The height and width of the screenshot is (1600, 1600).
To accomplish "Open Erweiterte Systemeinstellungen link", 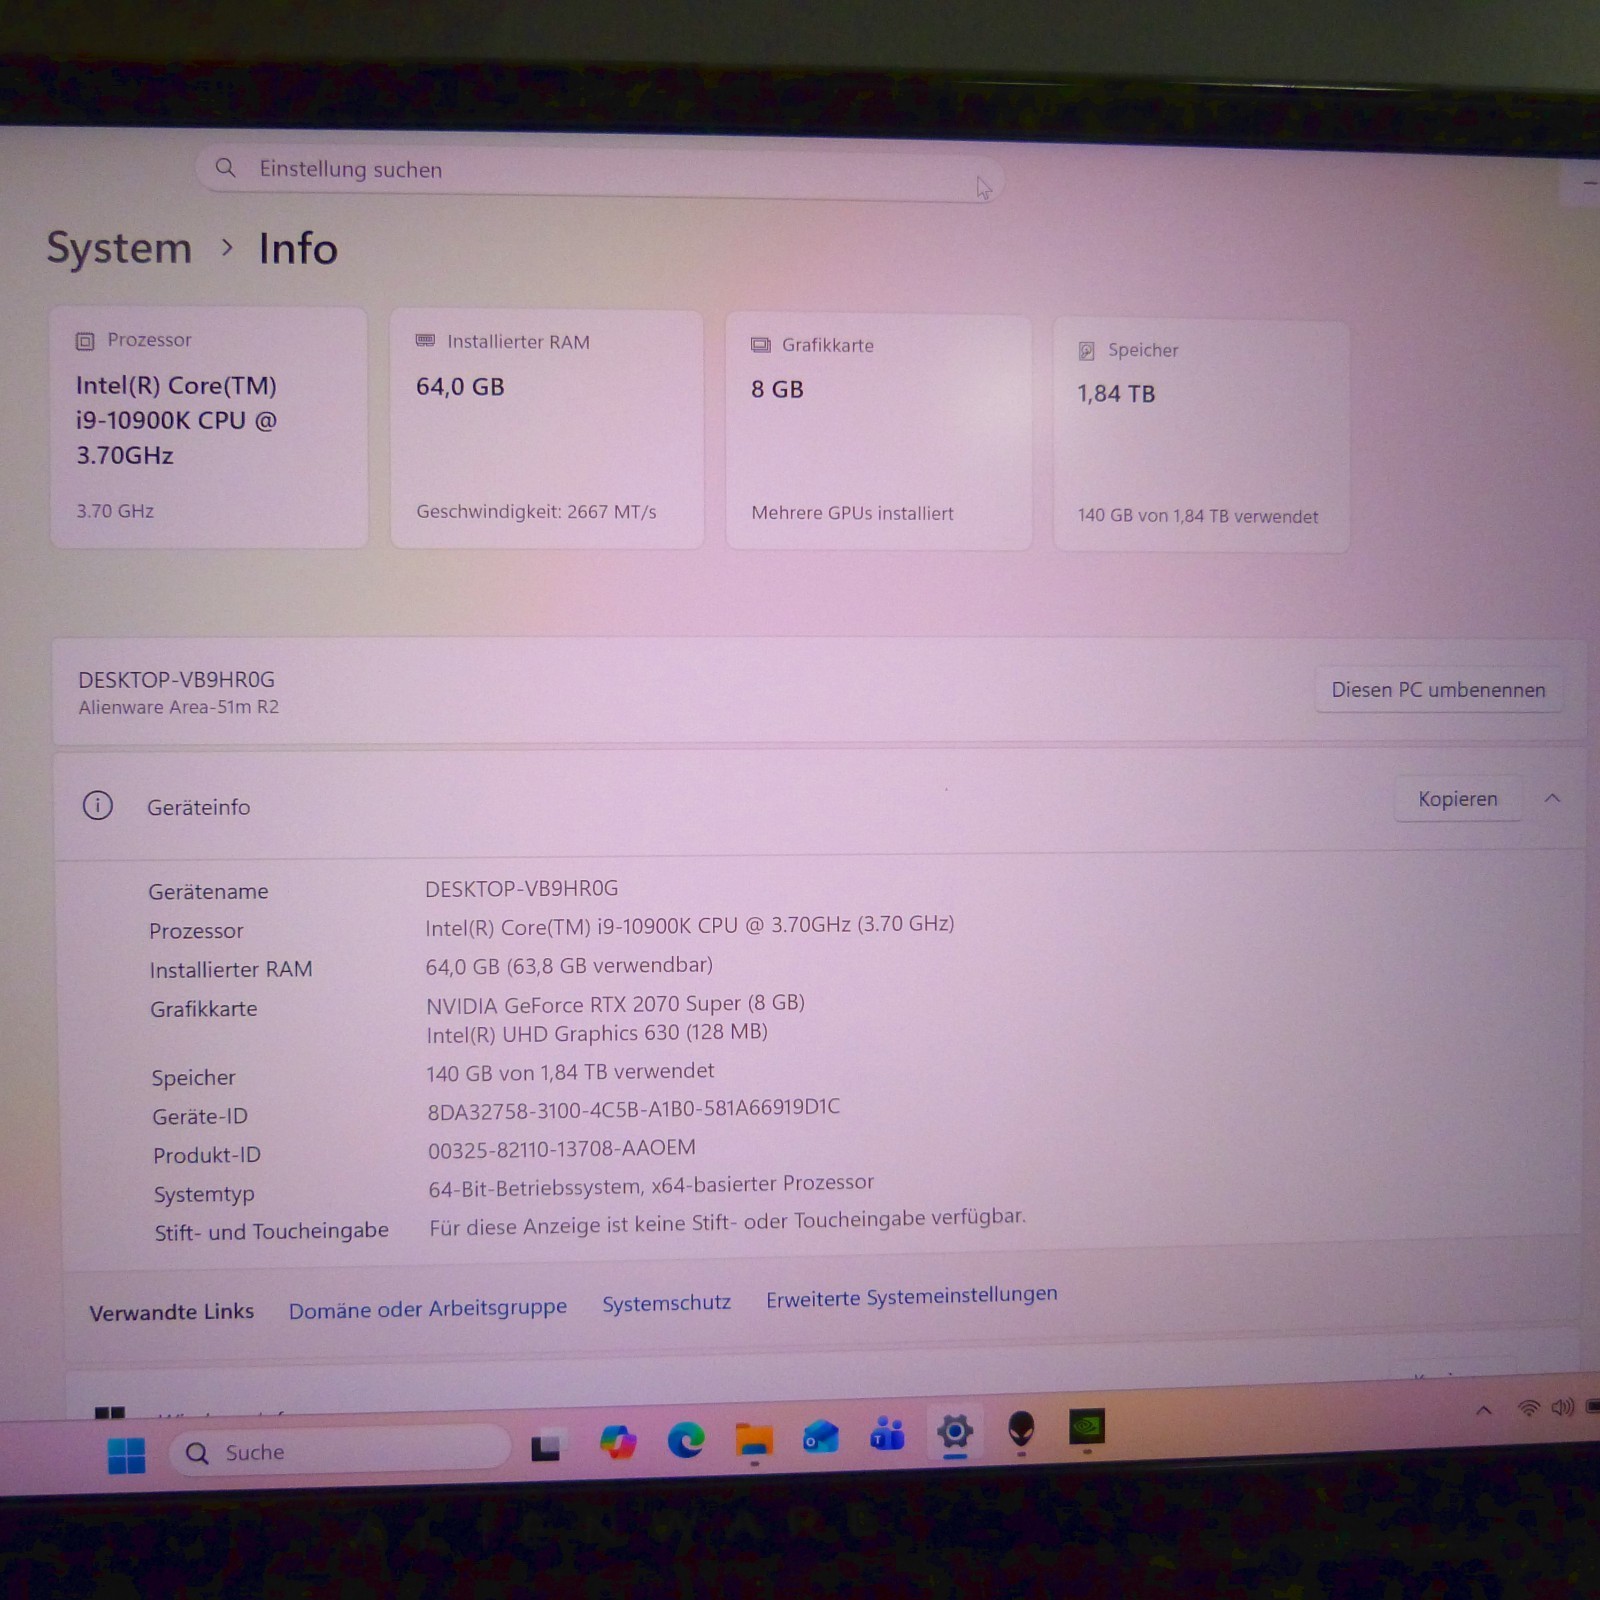I will tap(912, 1296).
